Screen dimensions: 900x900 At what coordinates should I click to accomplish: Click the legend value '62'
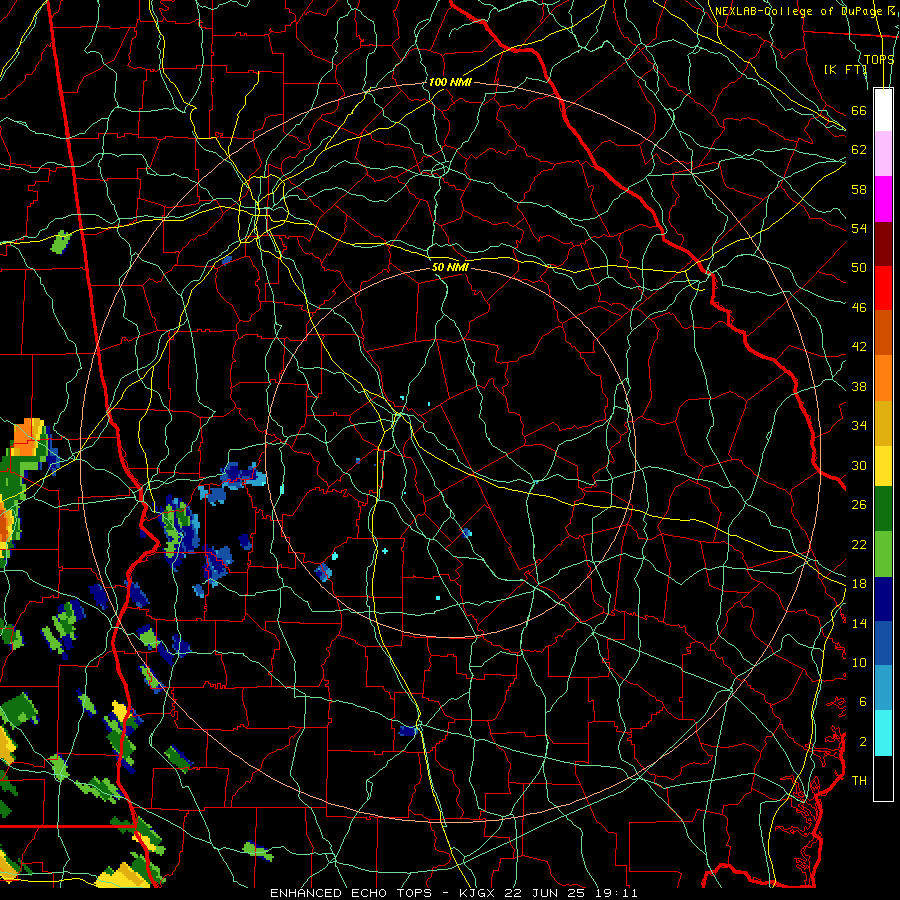859,150
